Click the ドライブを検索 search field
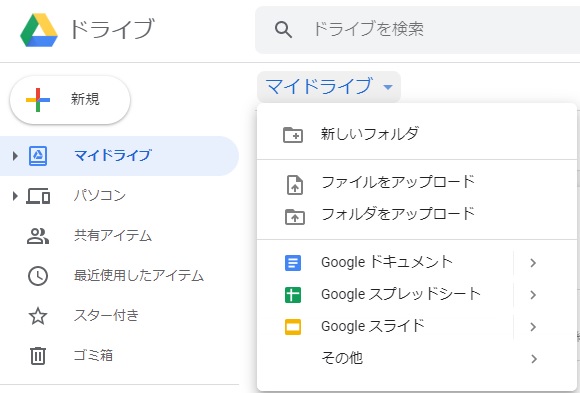 click(x=417, y=30)
